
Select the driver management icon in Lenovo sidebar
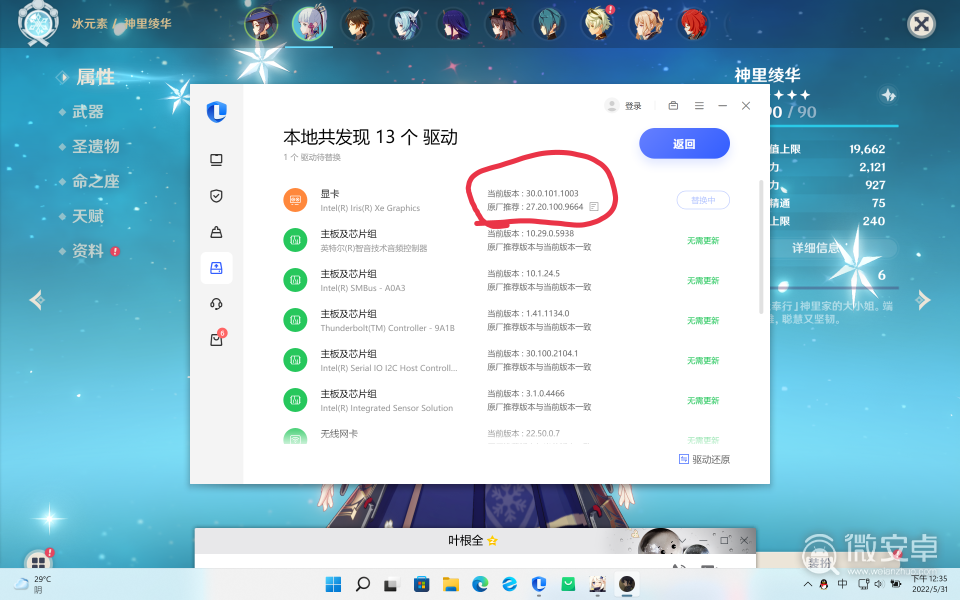[216, 268]
